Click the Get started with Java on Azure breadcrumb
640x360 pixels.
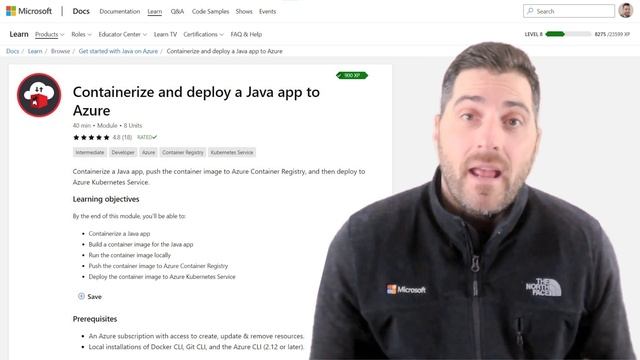tap(118, 51)
